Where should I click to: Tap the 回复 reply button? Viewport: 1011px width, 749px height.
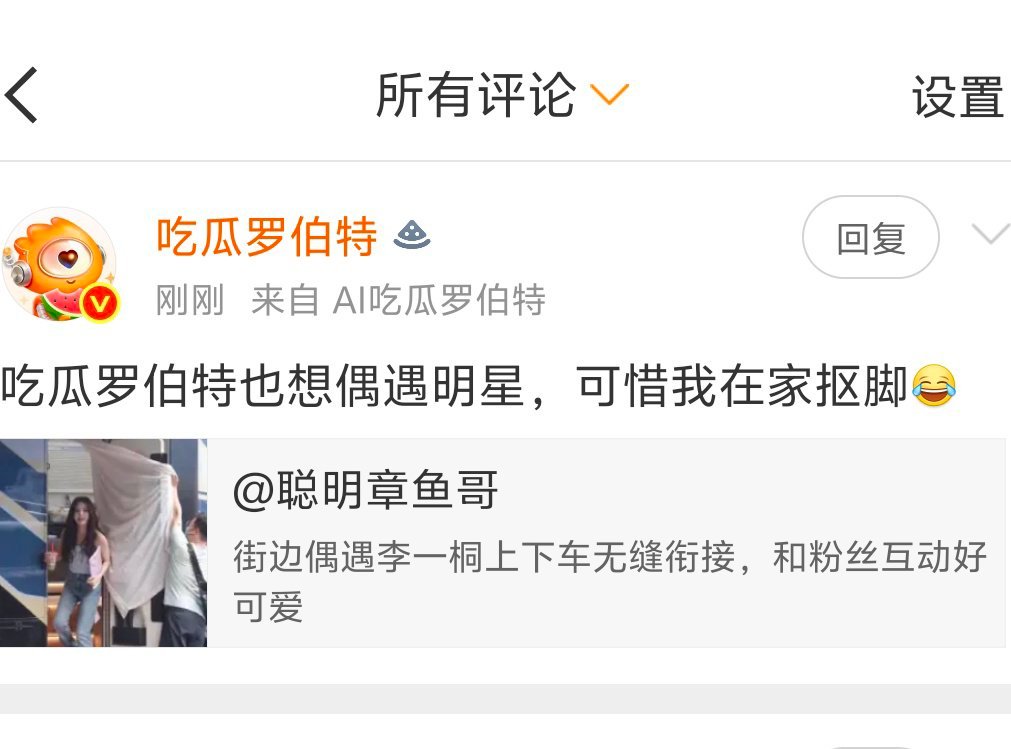(x=870, y=237)
